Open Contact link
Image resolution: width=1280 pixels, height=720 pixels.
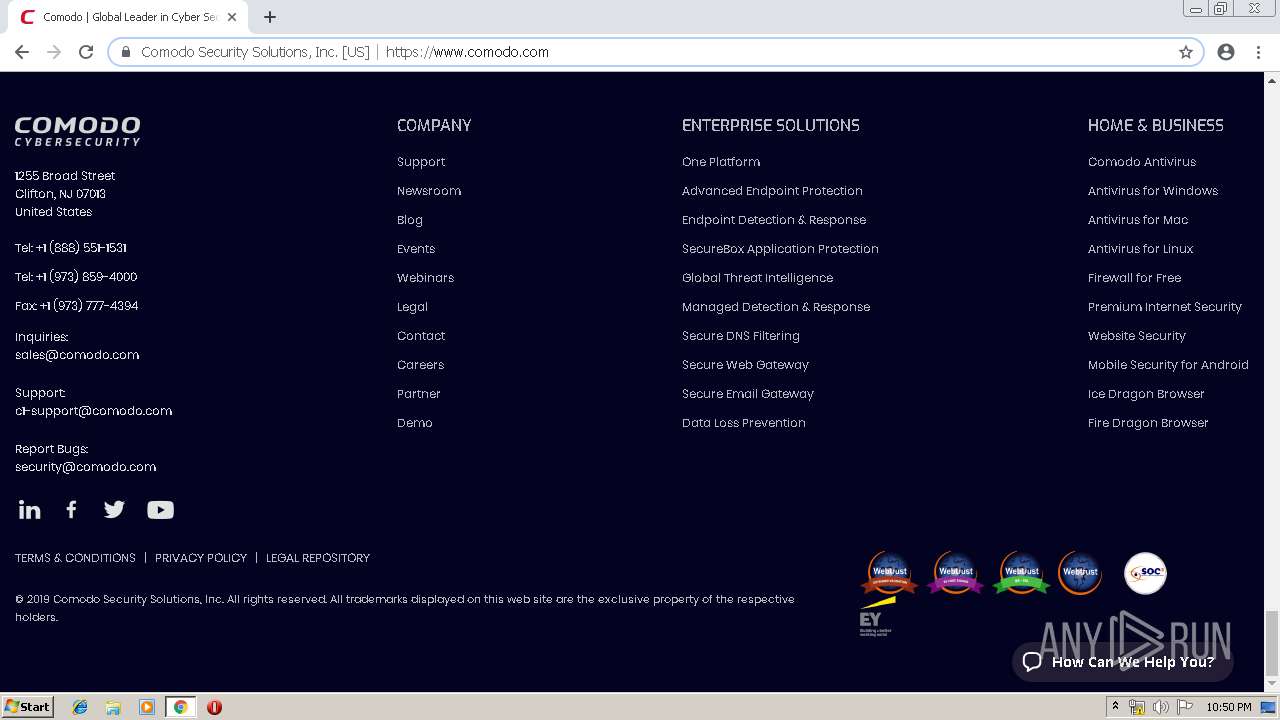pos(421,336)
